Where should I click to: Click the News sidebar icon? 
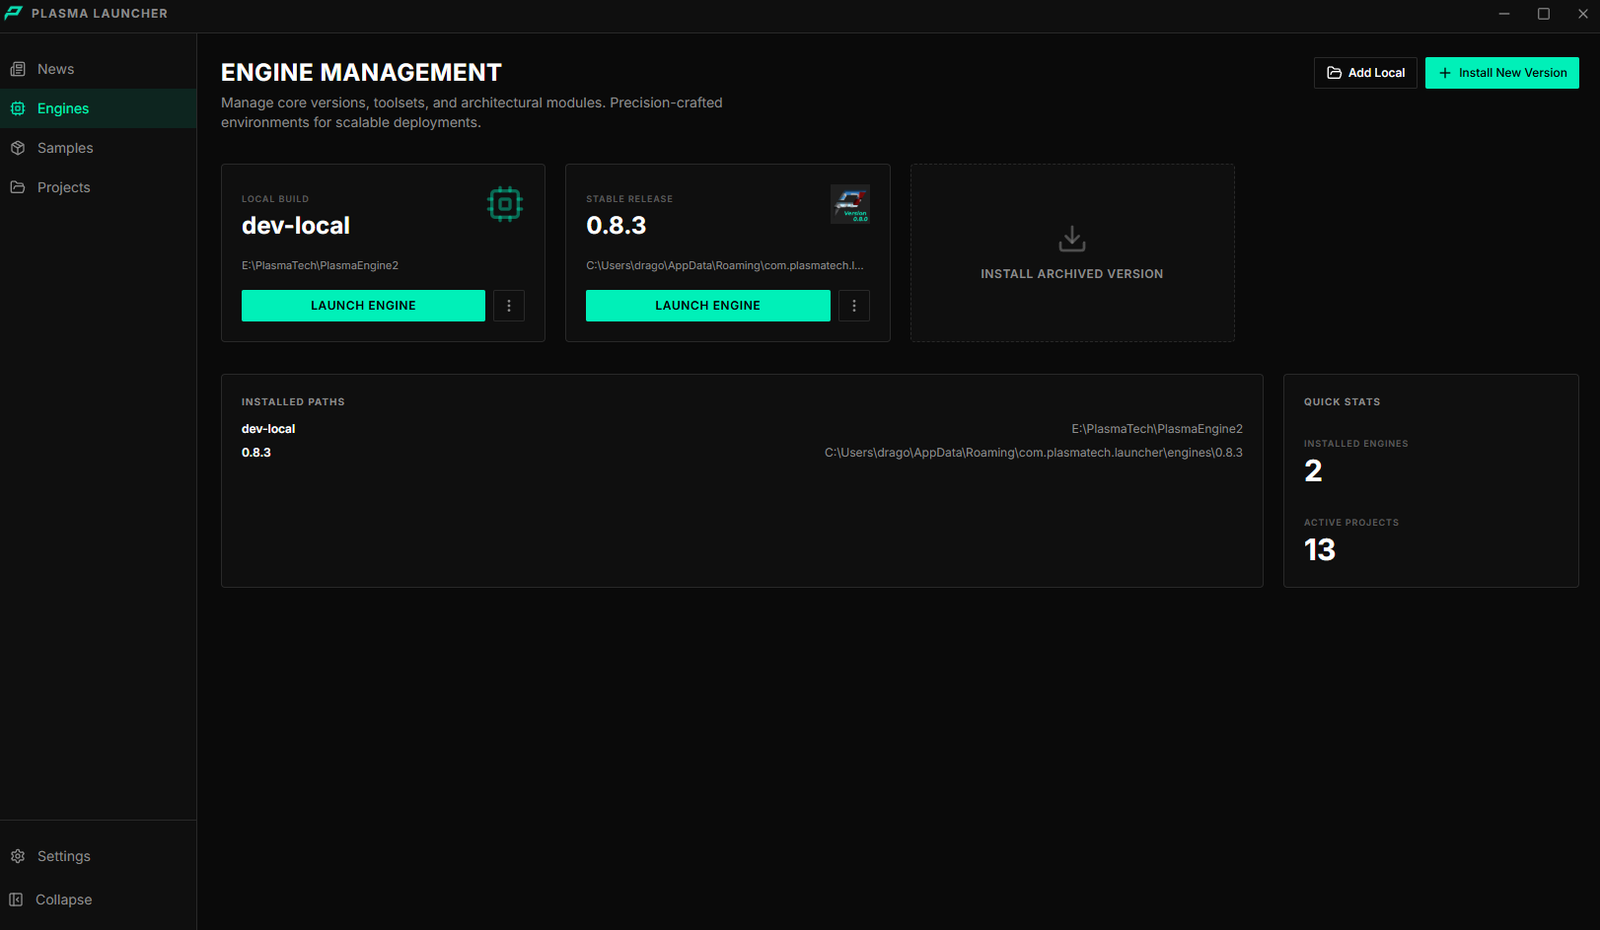pos(18,69)
